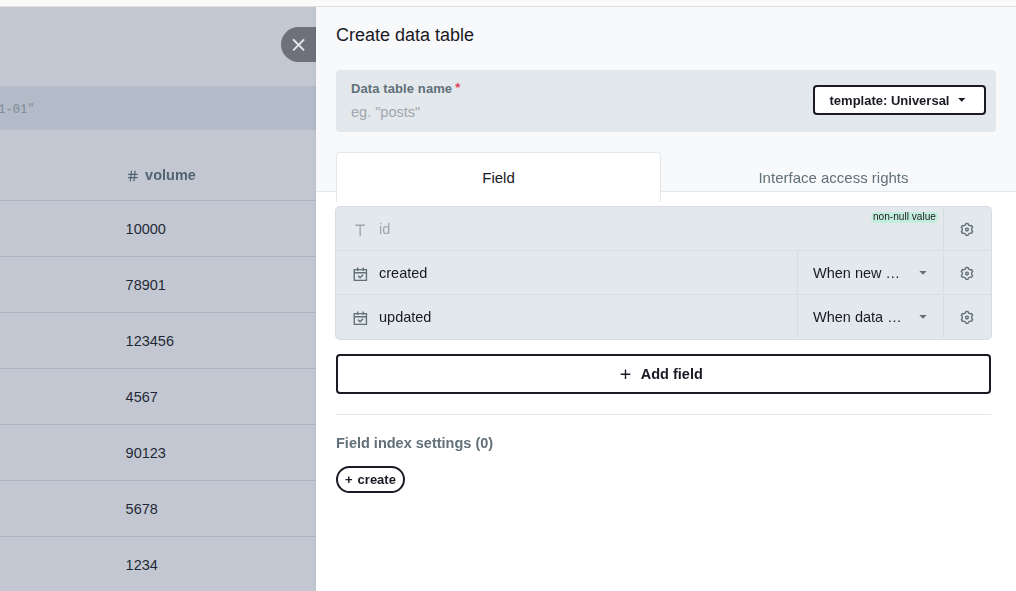Expand the 'When new ...' dropdown for created
Image resolution: width=1016 pixels, height=591 pixels.
click(x=870, y=273)
